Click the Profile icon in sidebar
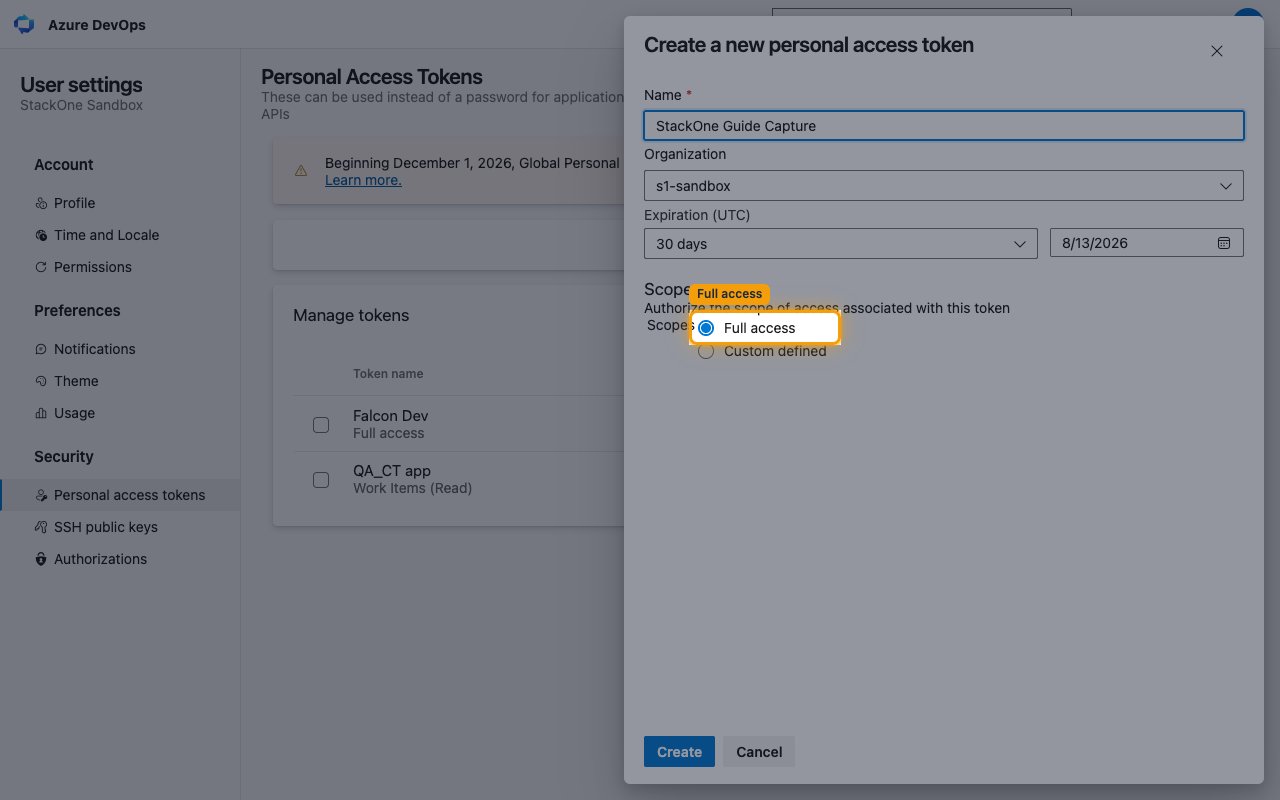 pos(41,203)
